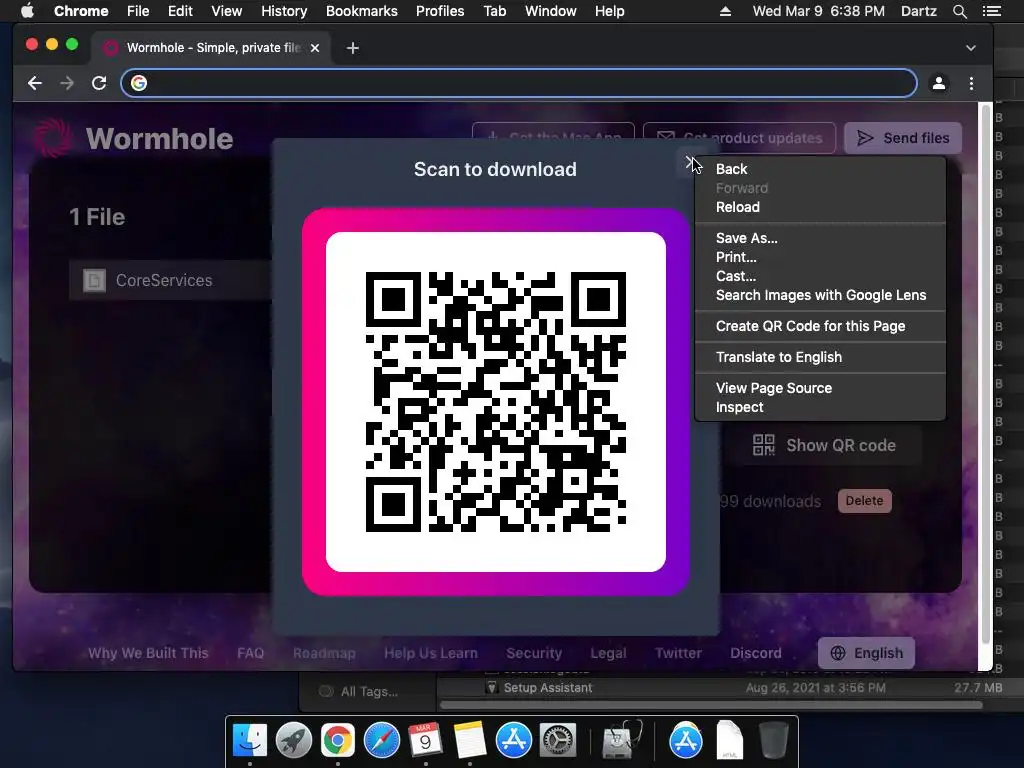Select Translate to English menu item
The height and width of the screenshot is (768, 1024).
coord(820,357)
